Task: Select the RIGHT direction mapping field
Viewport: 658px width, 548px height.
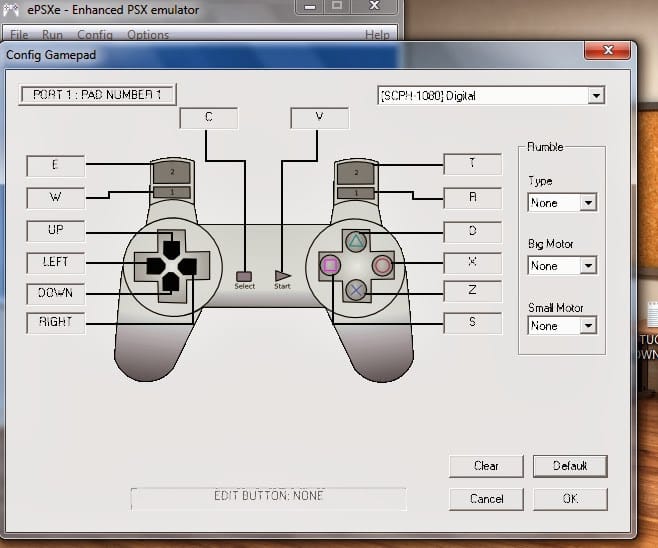Action: (x=55, y=323)
